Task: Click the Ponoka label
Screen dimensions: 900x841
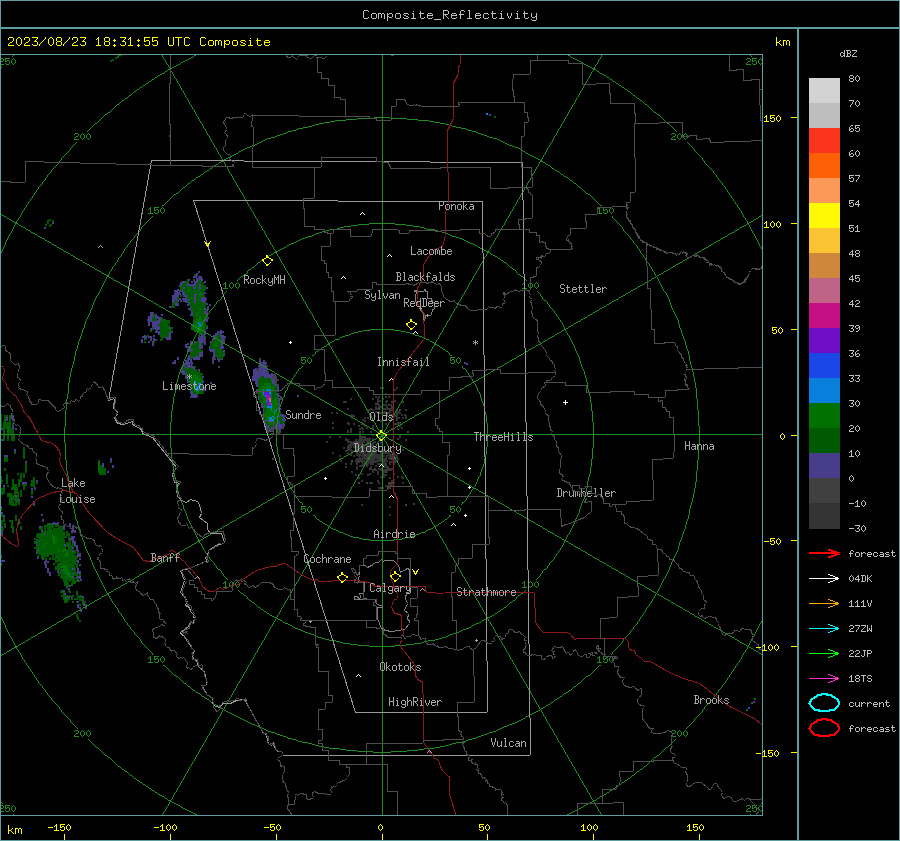Action: tap(456, 206)
